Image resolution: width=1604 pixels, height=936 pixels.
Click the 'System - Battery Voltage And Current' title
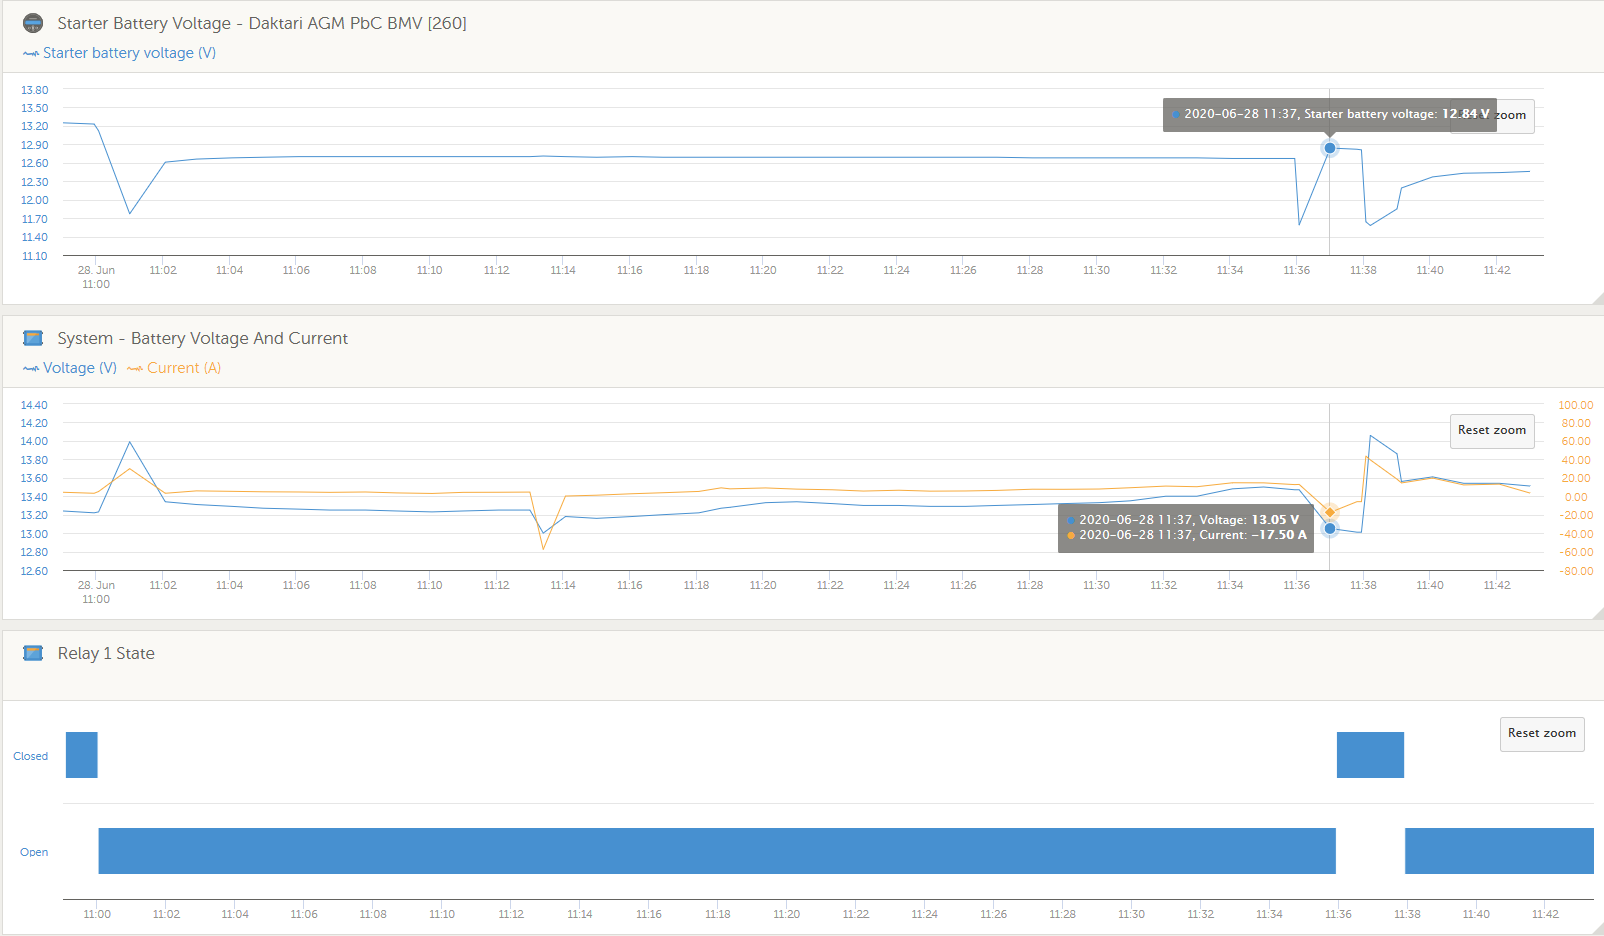pos(203,338)
